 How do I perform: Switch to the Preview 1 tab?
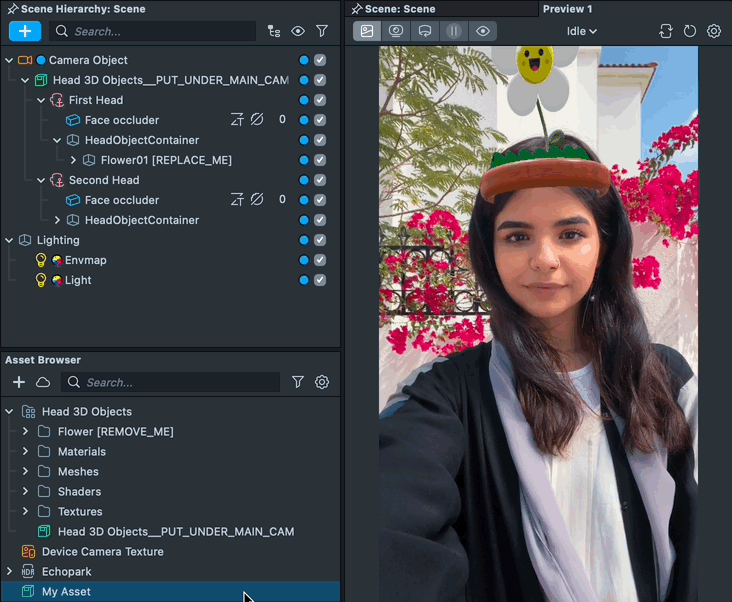coord(567,9)
